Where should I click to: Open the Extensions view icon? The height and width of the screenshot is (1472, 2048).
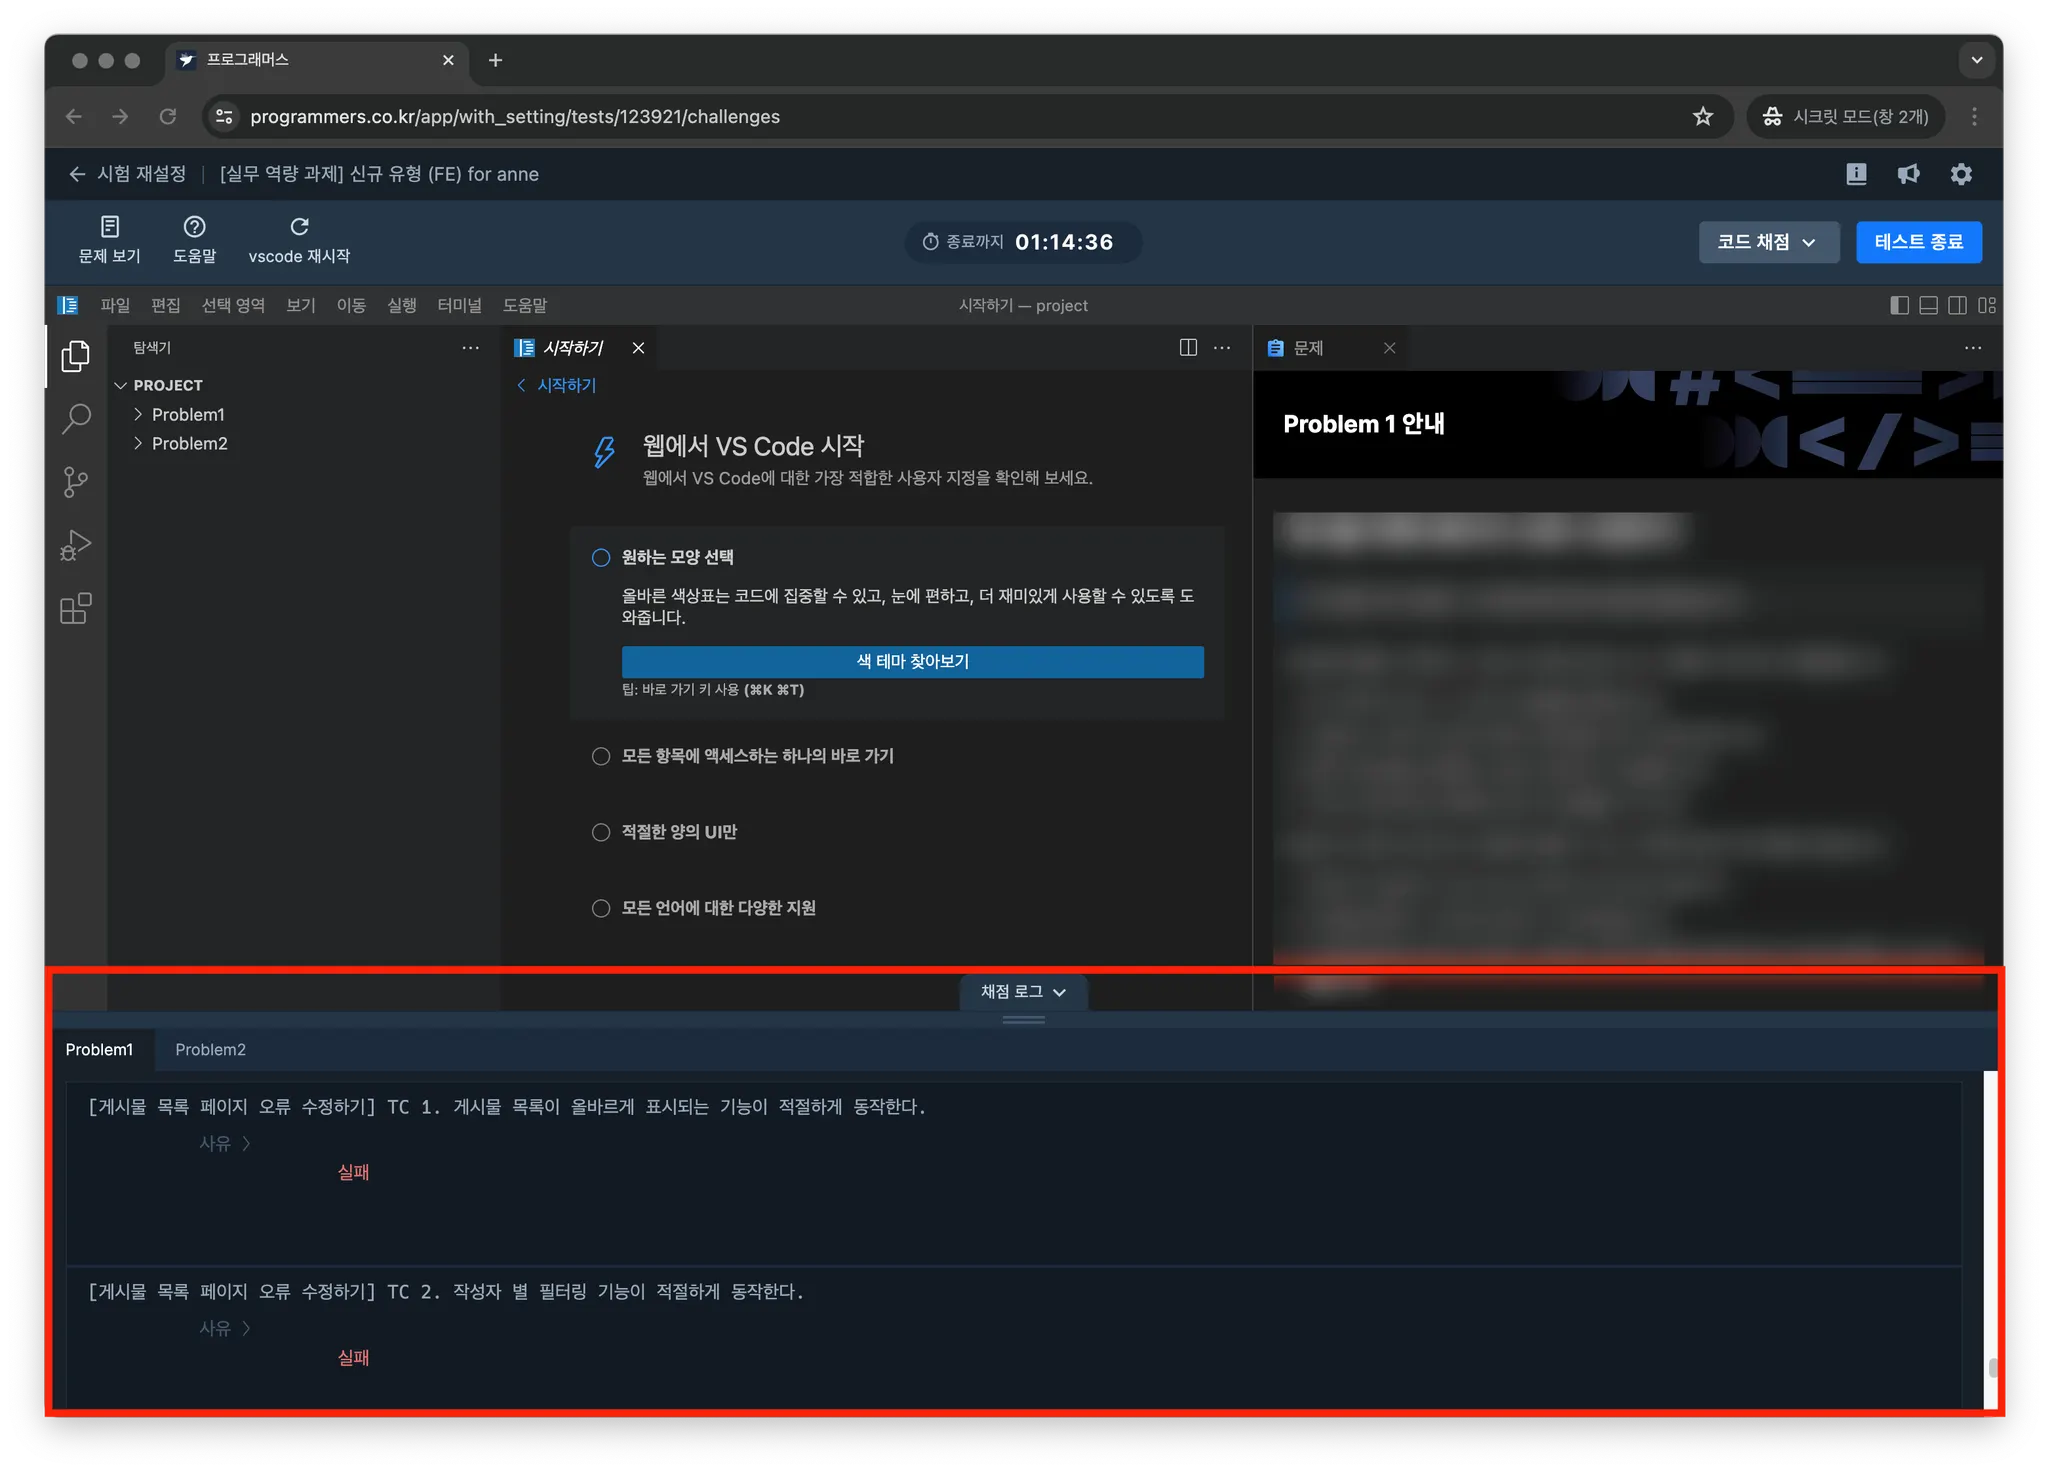[75, 609]
